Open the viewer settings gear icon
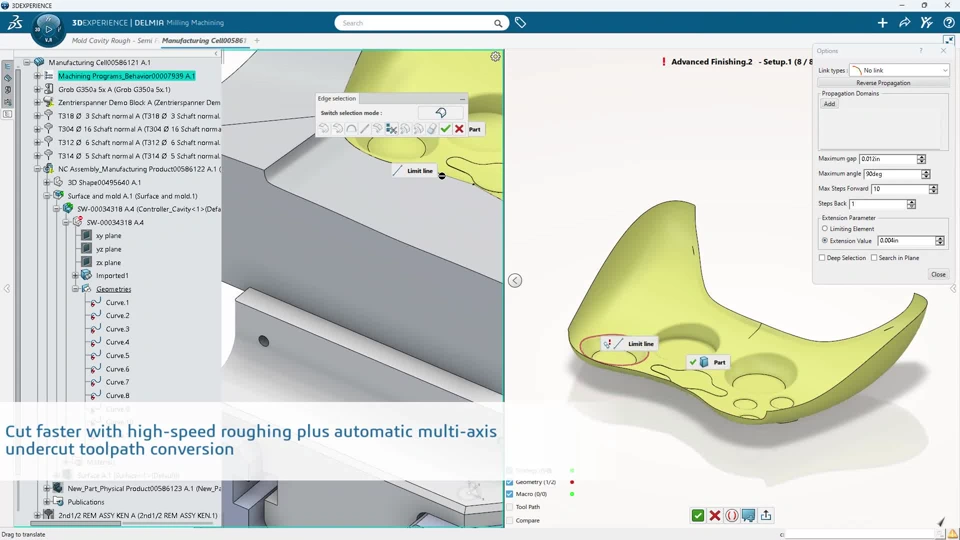This screenshot has height=540, width=960. (495, 57)
